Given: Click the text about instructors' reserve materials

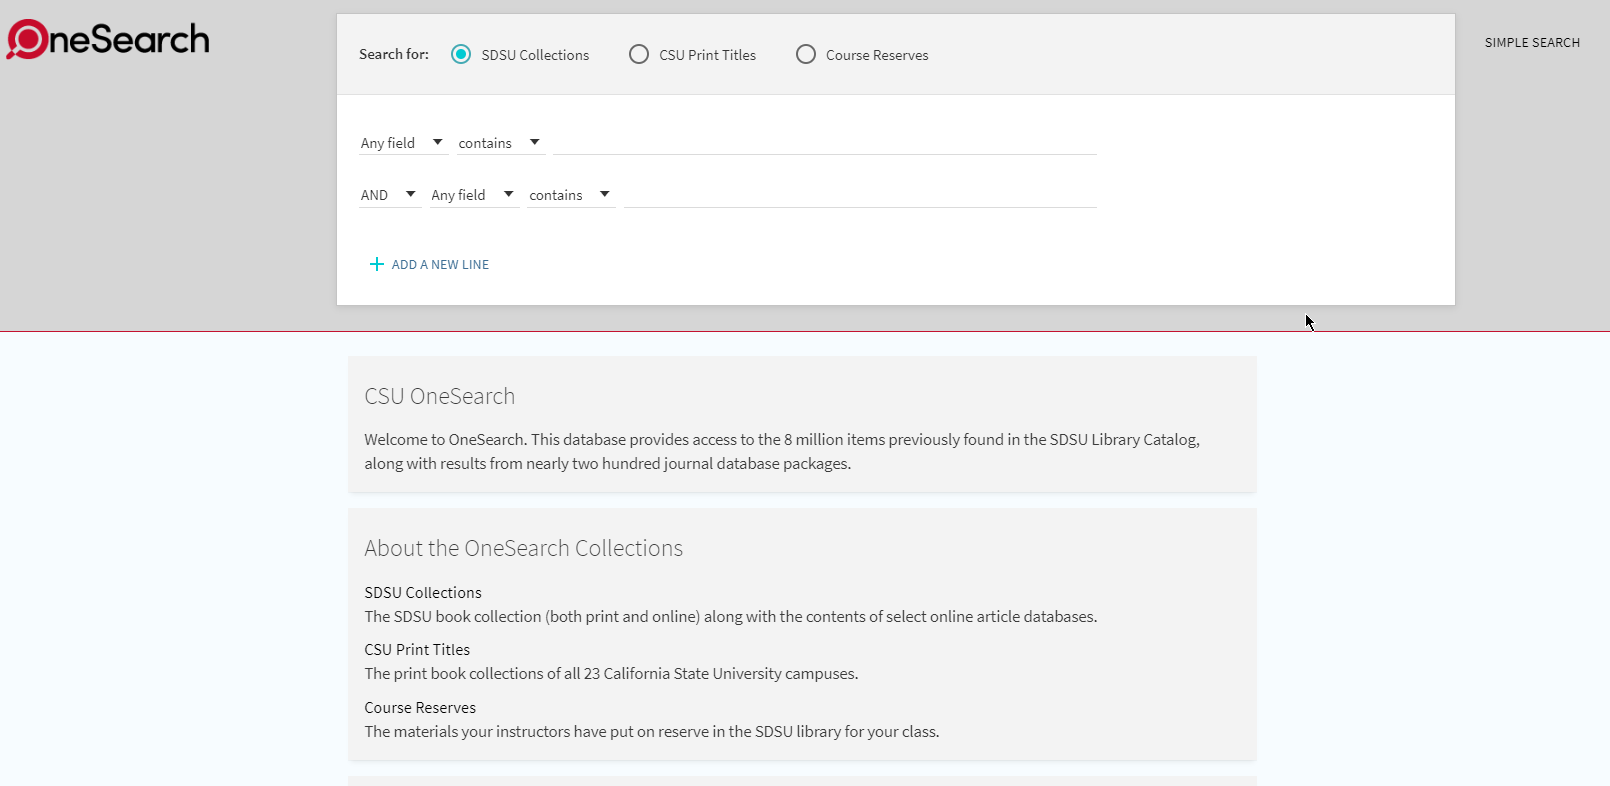Looking at the screenshot, I should 652,732.
